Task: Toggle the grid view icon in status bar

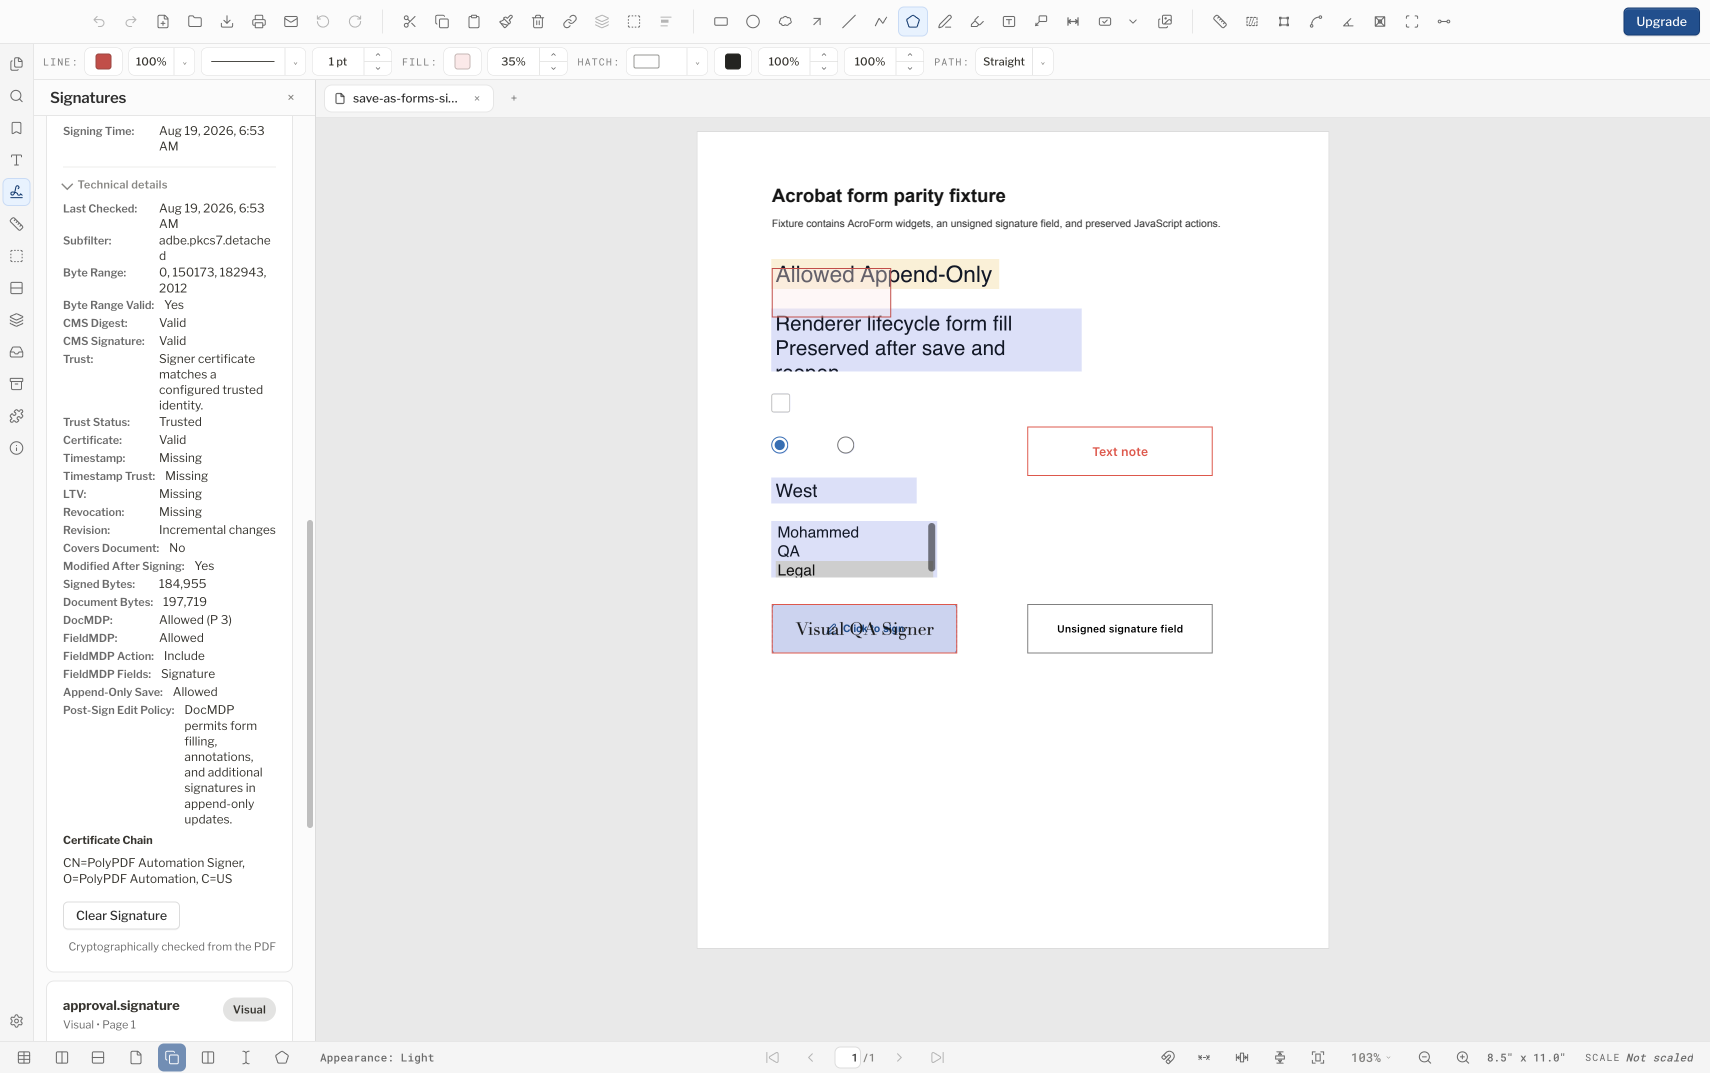Action: pos(24,1057)
